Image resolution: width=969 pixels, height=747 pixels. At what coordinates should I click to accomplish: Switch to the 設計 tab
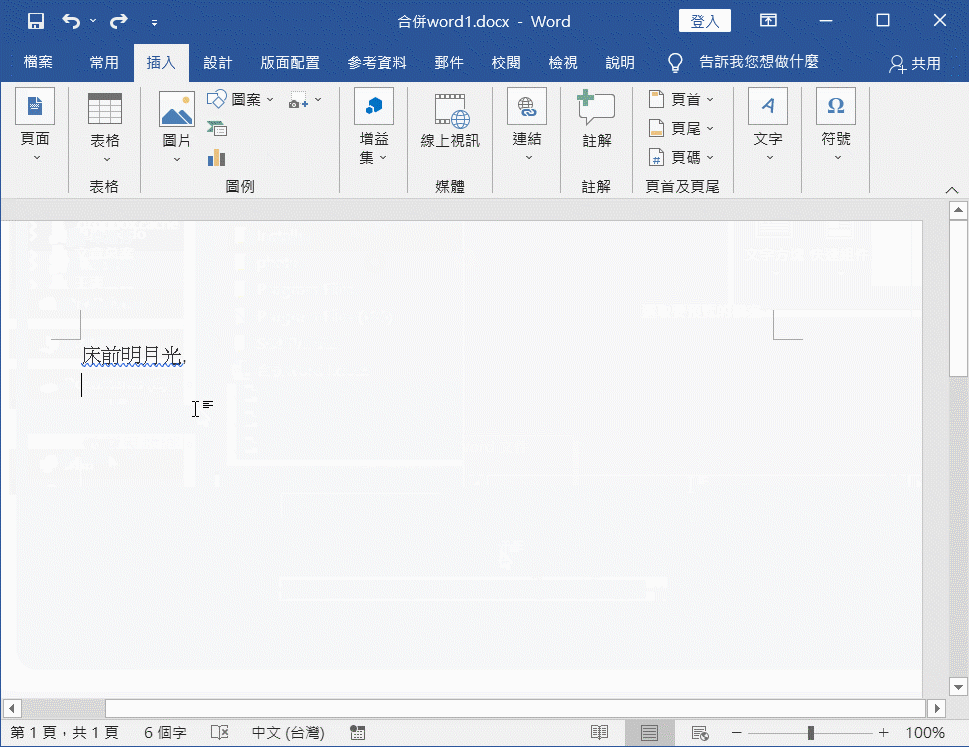217,63
